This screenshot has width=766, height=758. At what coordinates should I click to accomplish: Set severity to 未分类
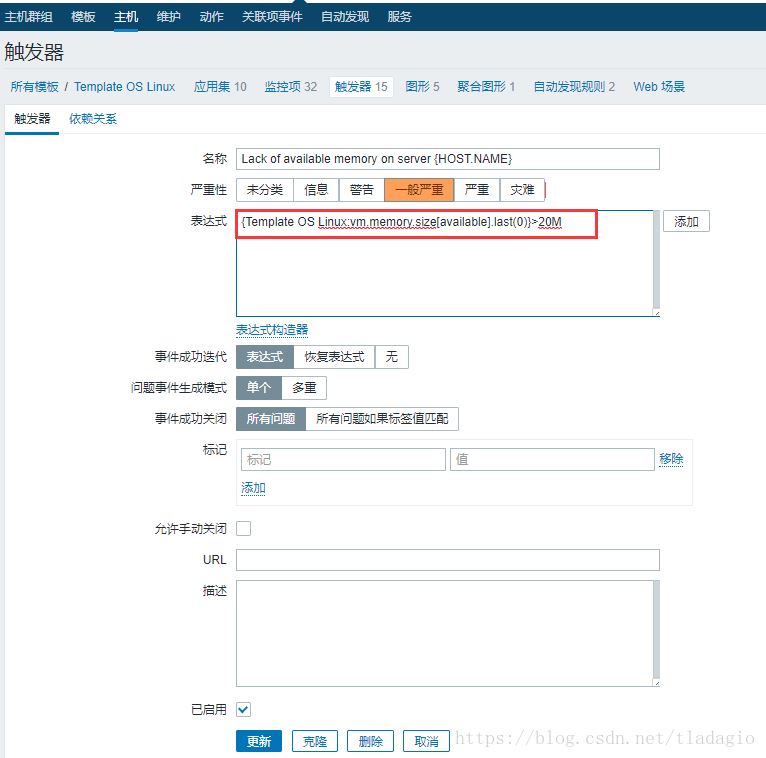265,190
